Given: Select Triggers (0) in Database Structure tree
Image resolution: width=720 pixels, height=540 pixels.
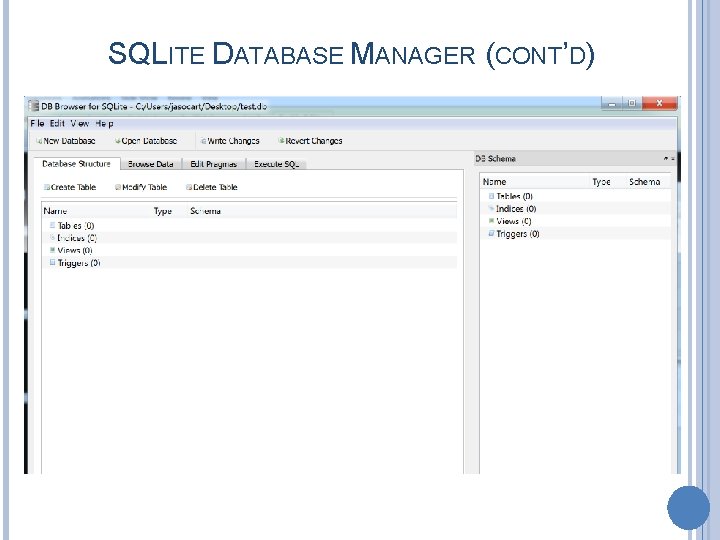Looking at the screenshot, I should (79, 263).
